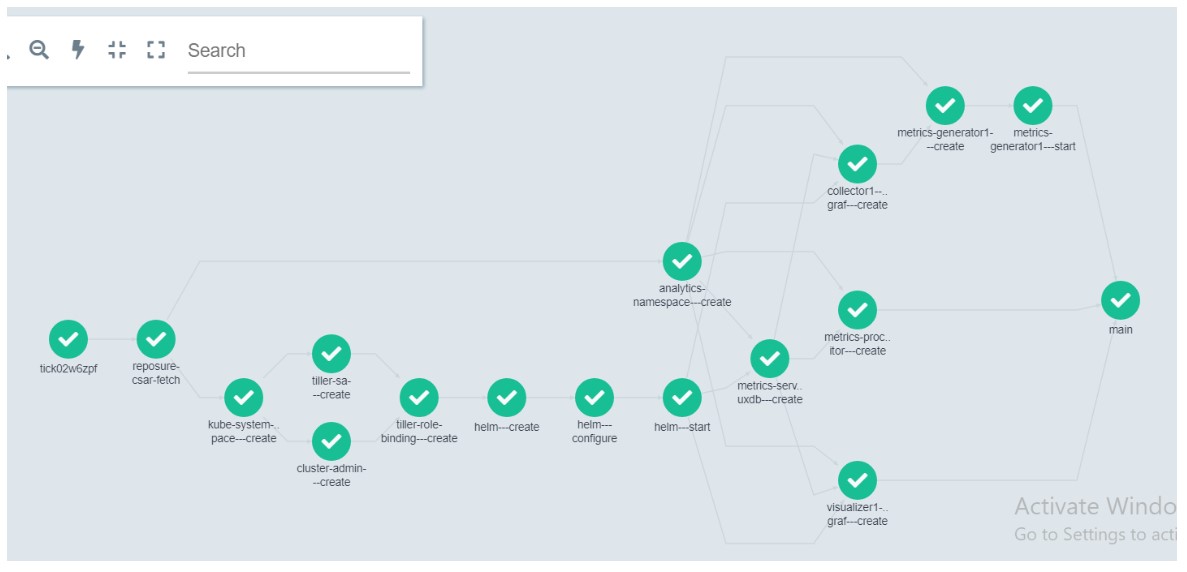1187x572 pixels.
Task: Click the visualizer1 graf create node
Action: 858,480
